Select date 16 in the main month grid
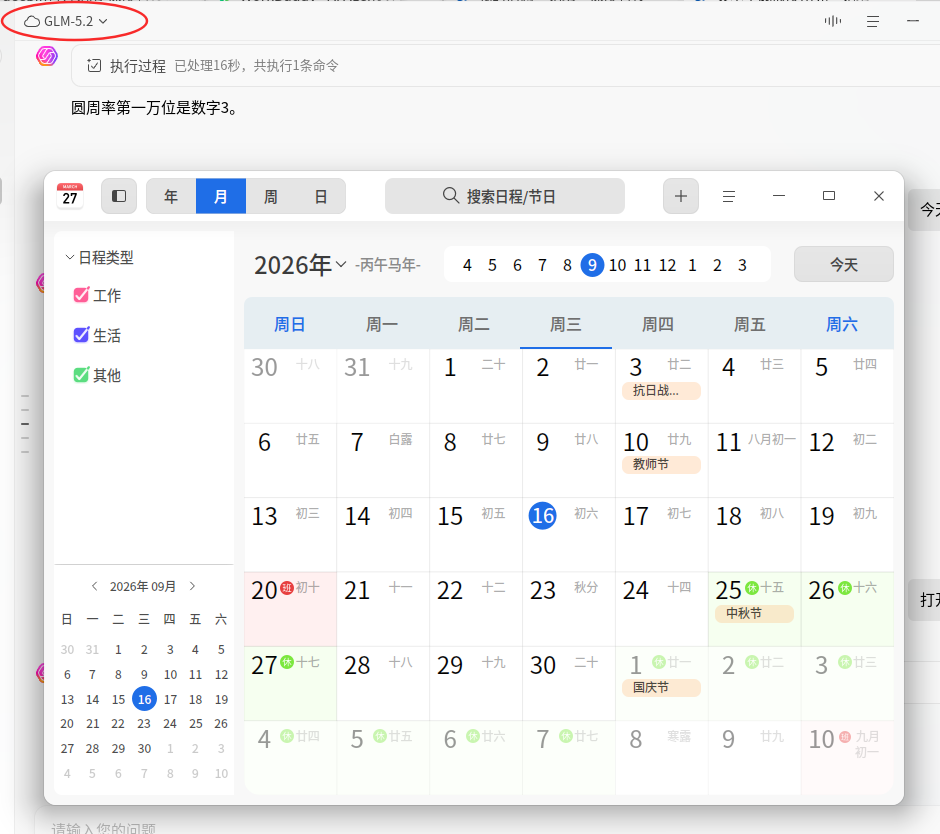This screenshot has height=834, width=940. tap(543, 516)
